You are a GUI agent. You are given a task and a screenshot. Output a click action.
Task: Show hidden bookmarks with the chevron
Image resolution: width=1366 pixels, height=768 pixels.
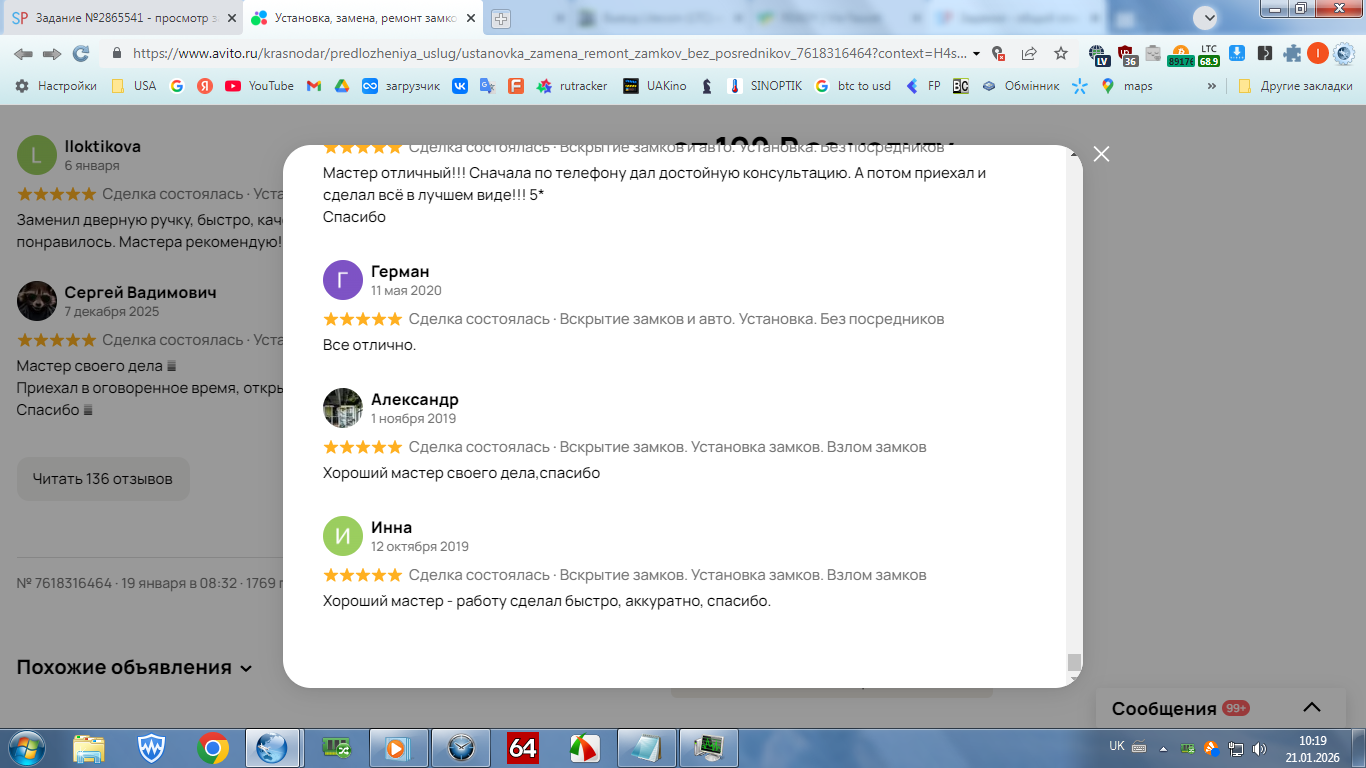(1212, 86)
